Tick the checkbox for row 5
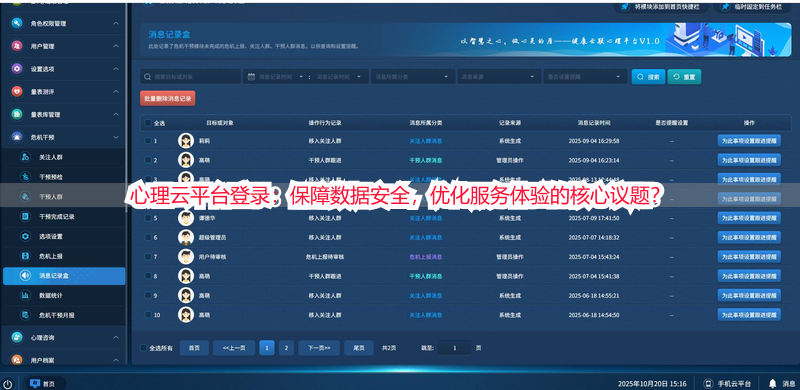The image size is (800, 390). [148, 218]
